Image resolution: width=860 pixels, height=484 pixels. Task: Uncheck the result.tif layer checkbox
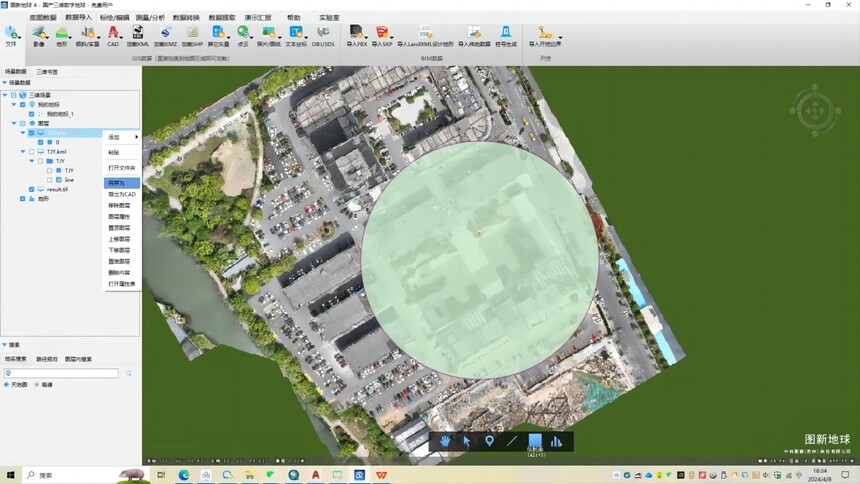tap(32, 189)
